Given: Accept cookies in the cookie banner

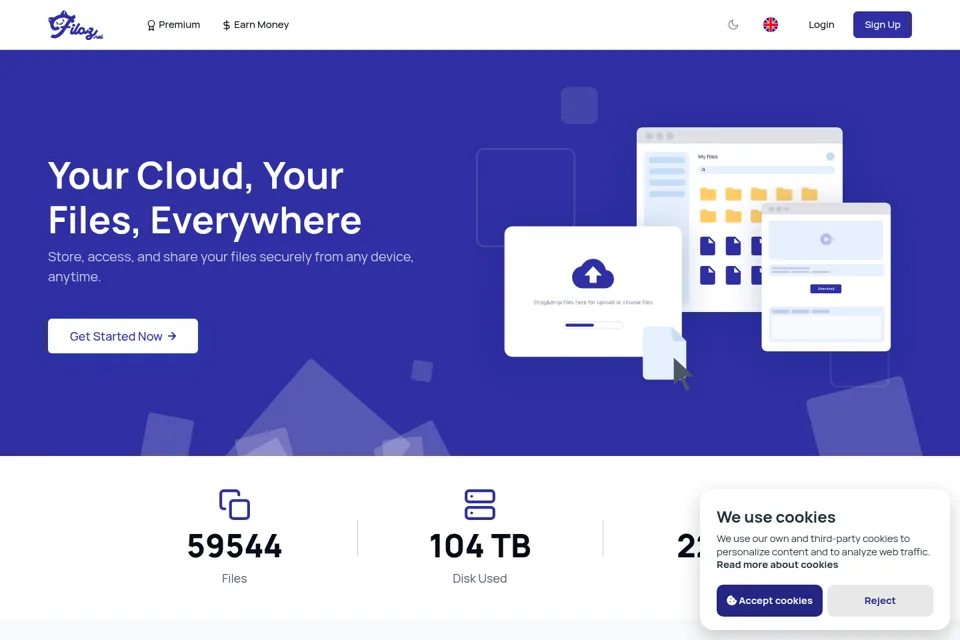Looking at the screenshot, I should pyautogui.click(x=770, y=600).
